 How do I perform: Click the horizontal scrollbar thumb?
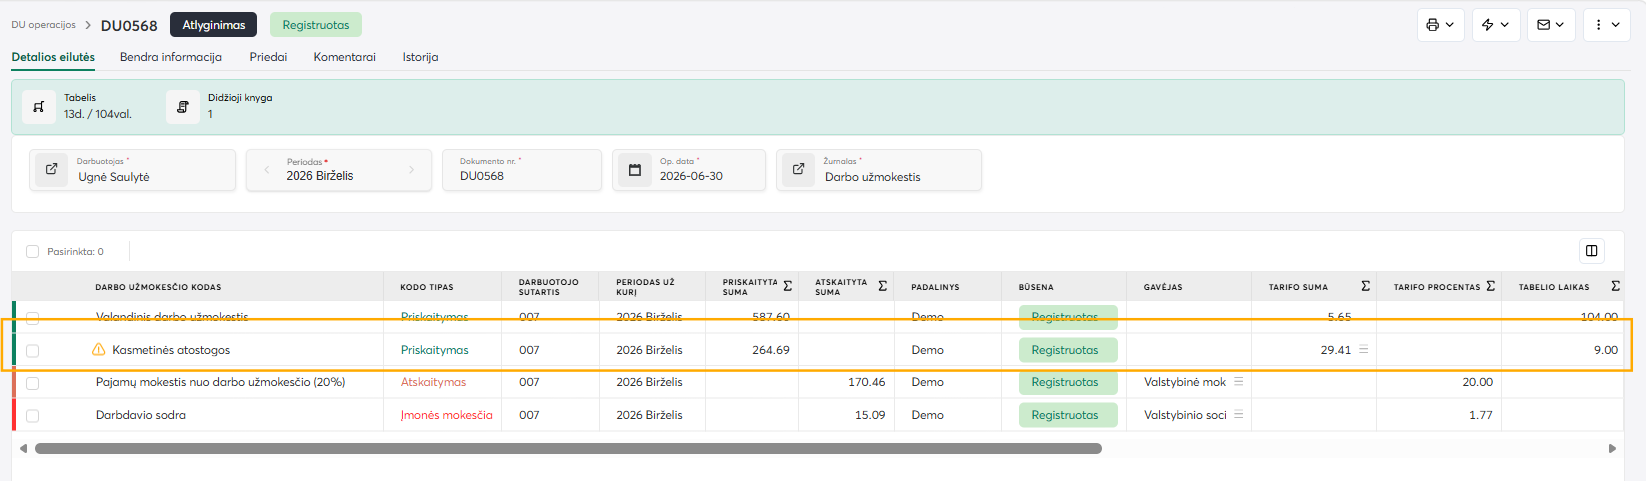click(568, 449)
